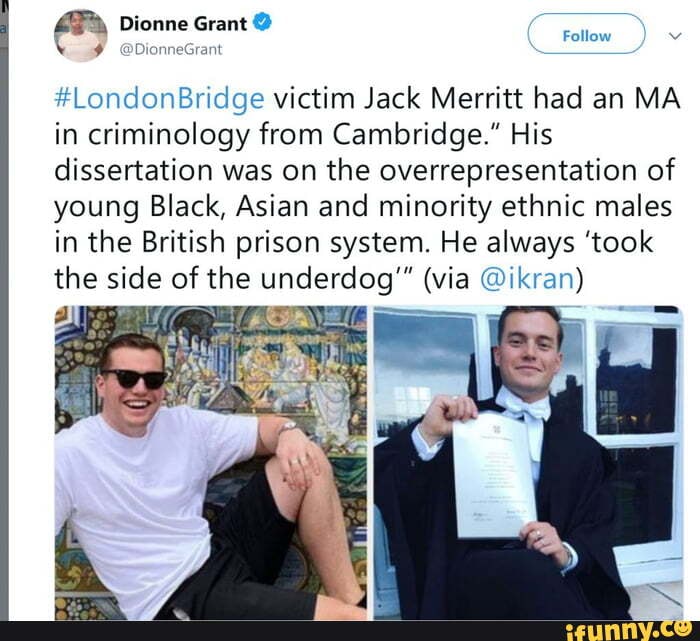Screen dimensions: 700x641
Task: Open Dionne Grant's profile avatar
Action: [x=81, y=35]
